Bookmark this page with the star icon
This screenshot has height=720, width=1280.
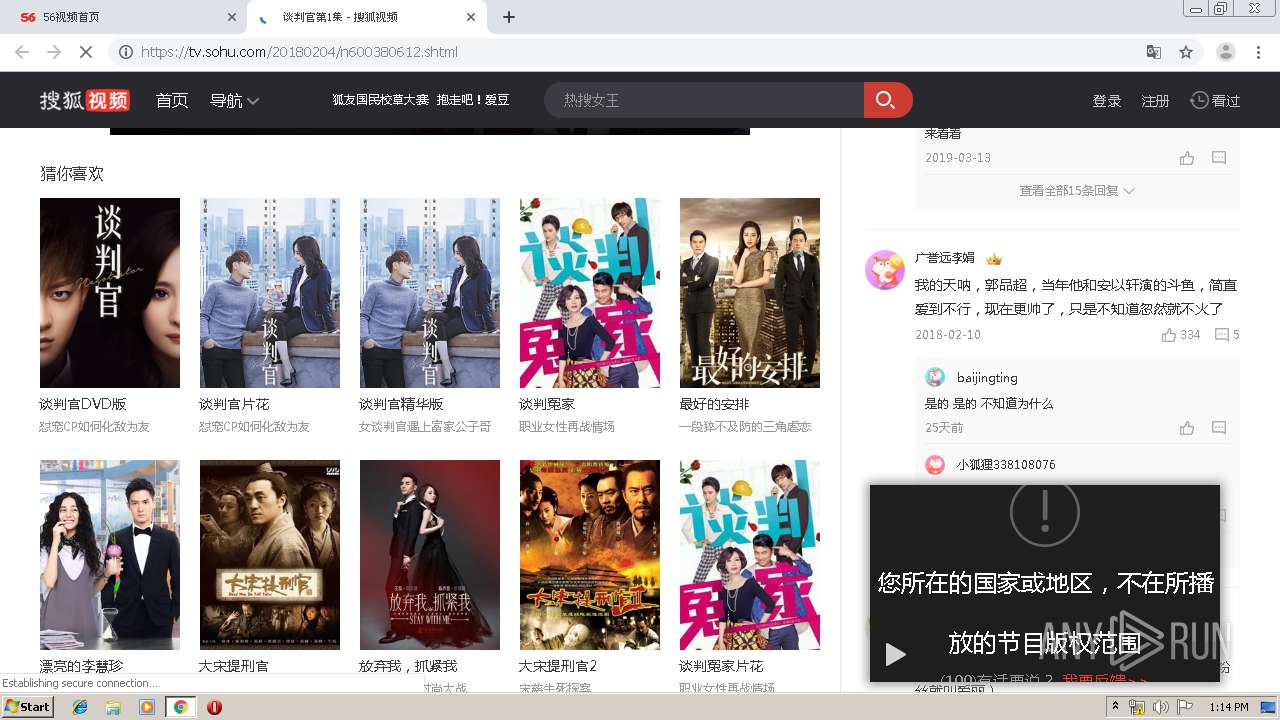pyautogui.click(x=1186, y=52)
